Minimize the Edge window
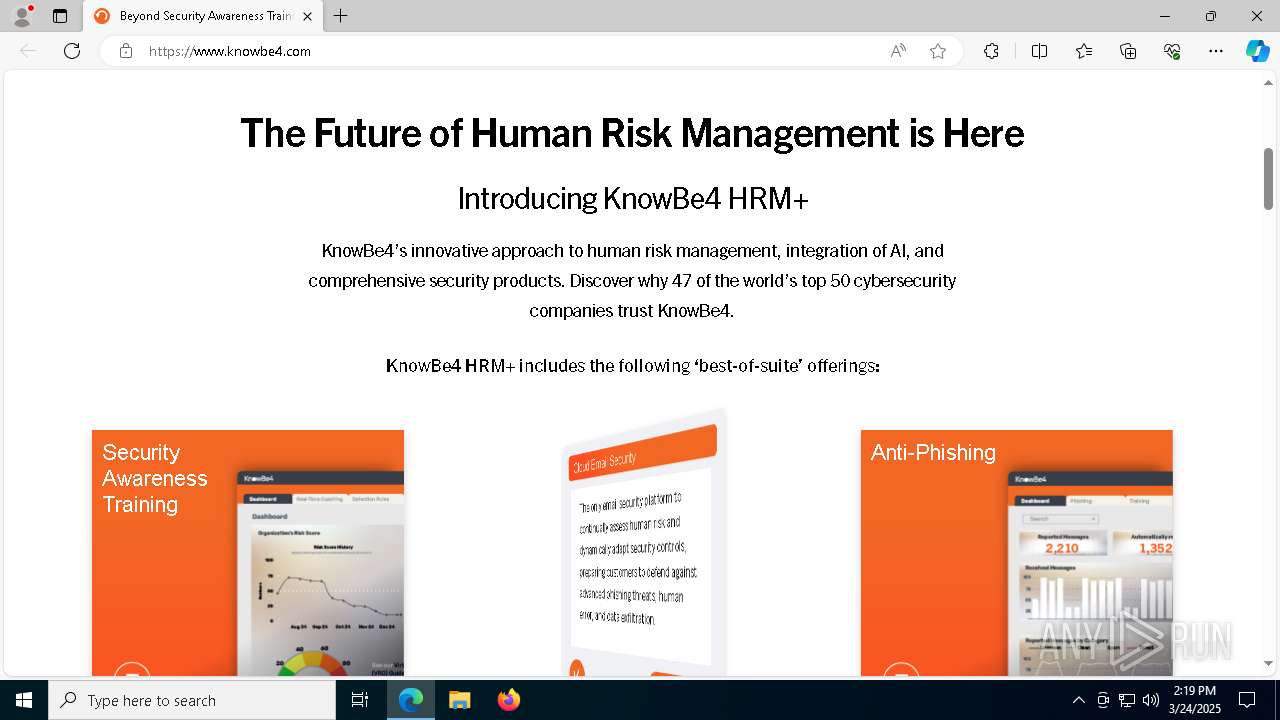 (x=1165, y=16)
